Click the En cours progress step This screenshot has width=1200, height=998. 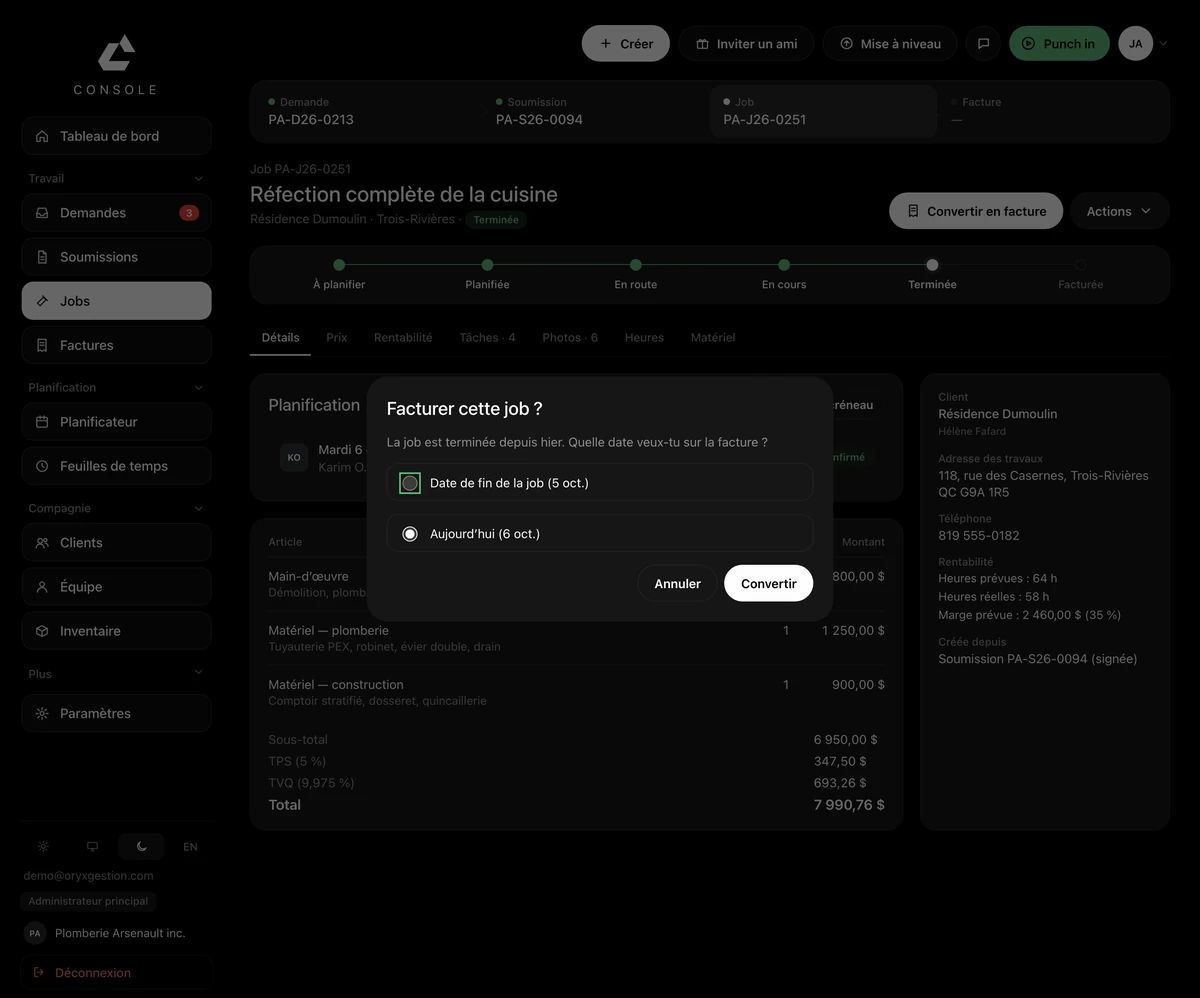click(x=784, y=274)
